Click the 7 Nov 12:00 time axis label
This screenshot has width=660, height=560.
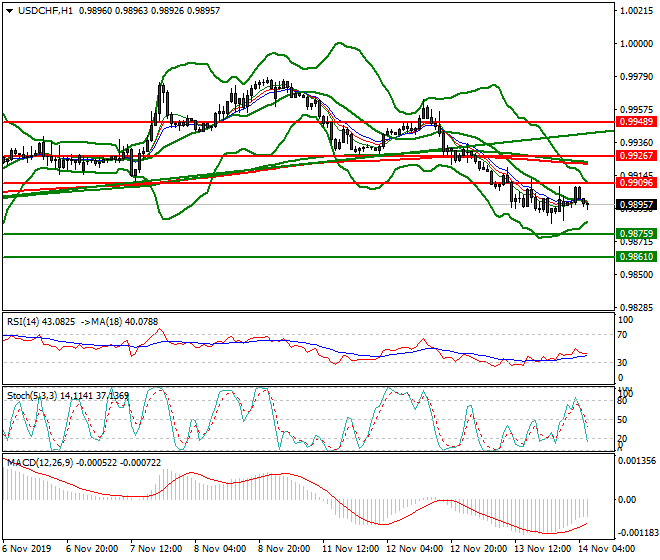click(x=156, y=549)
